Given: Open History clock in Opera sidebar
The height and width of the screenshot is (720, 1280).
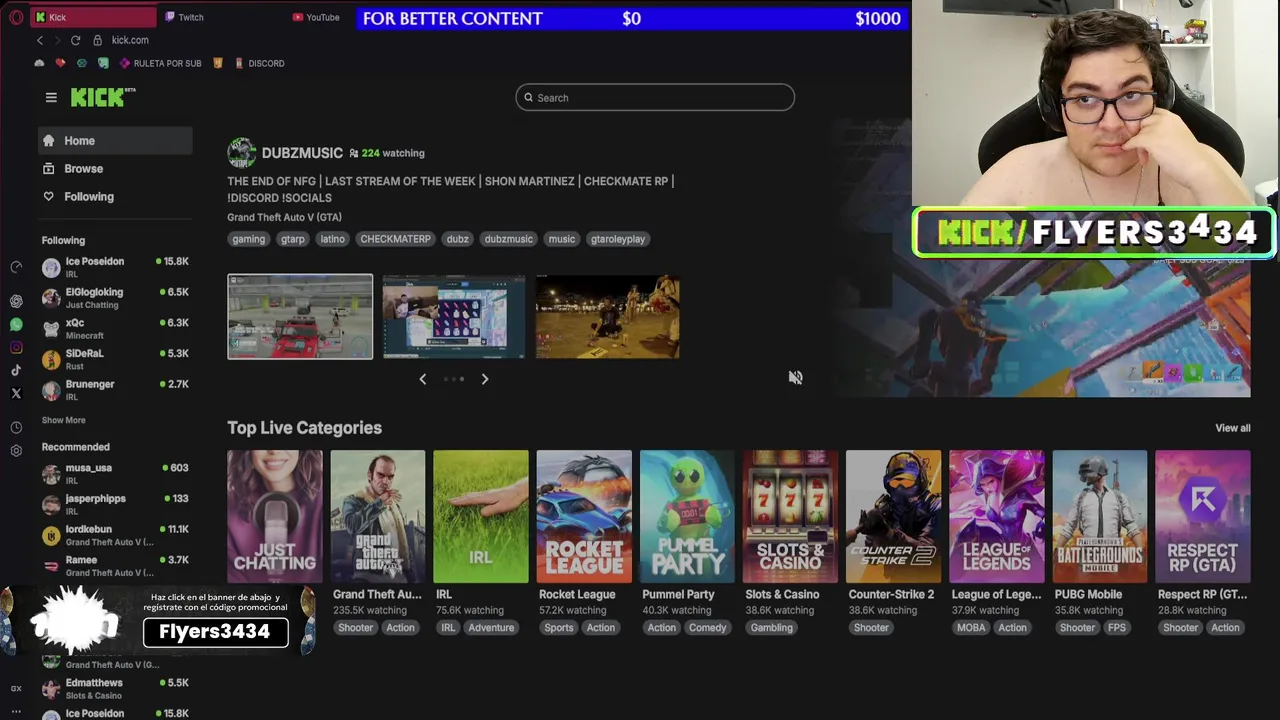Looking at the screenshot, I should coord(16,427).
